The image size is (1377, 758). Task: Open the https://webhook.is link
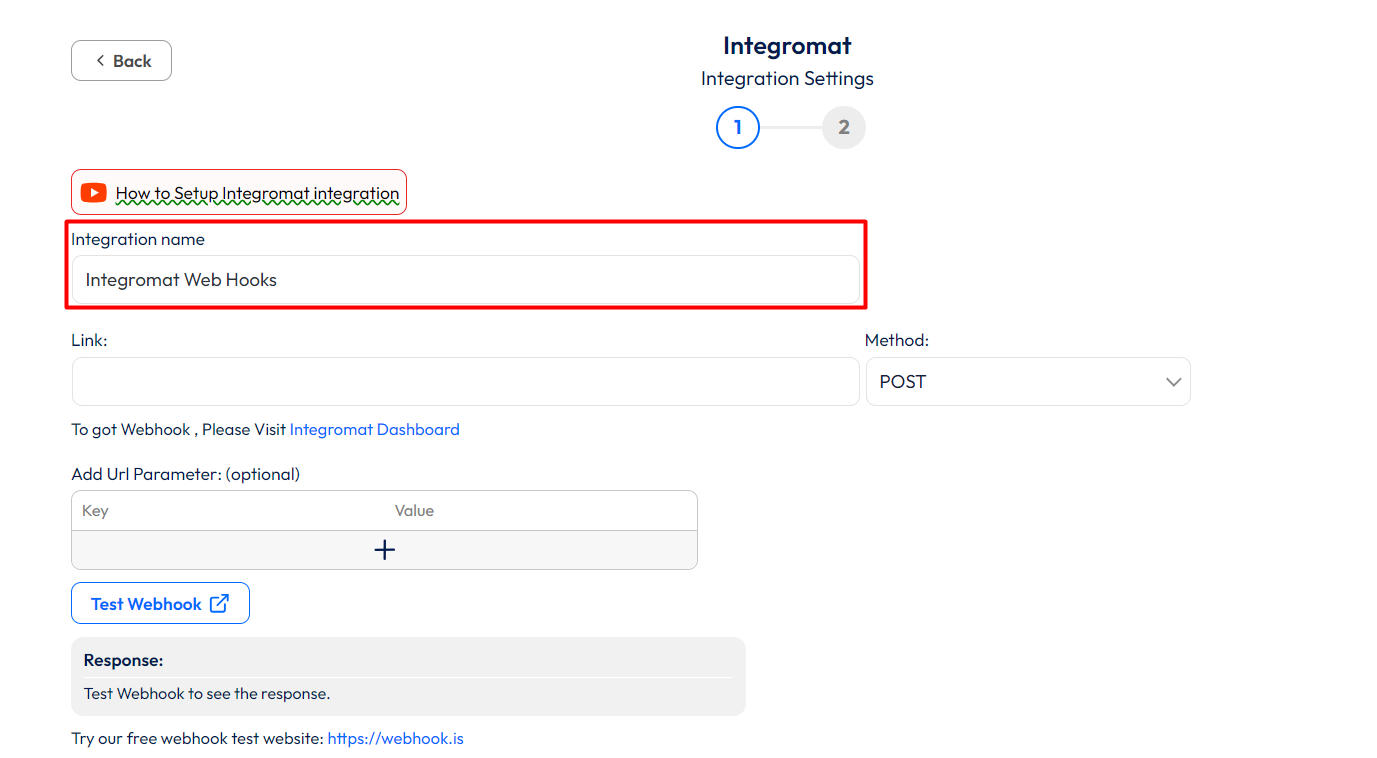click(395, 739)
